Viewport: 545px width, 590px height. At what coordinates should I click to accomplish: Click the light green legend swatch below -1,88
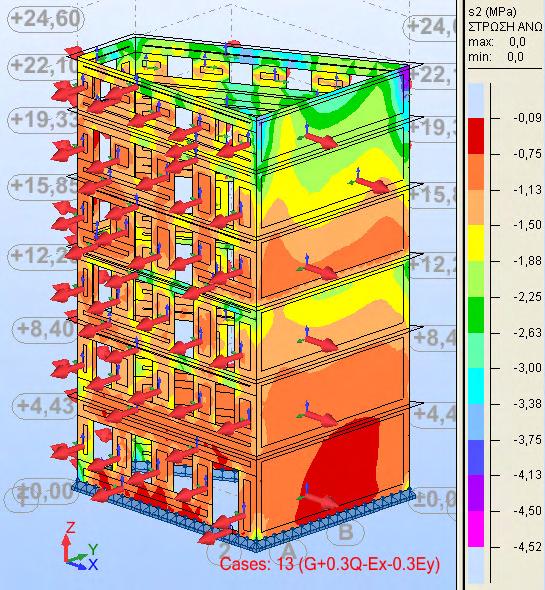click(x=476, y=279)
